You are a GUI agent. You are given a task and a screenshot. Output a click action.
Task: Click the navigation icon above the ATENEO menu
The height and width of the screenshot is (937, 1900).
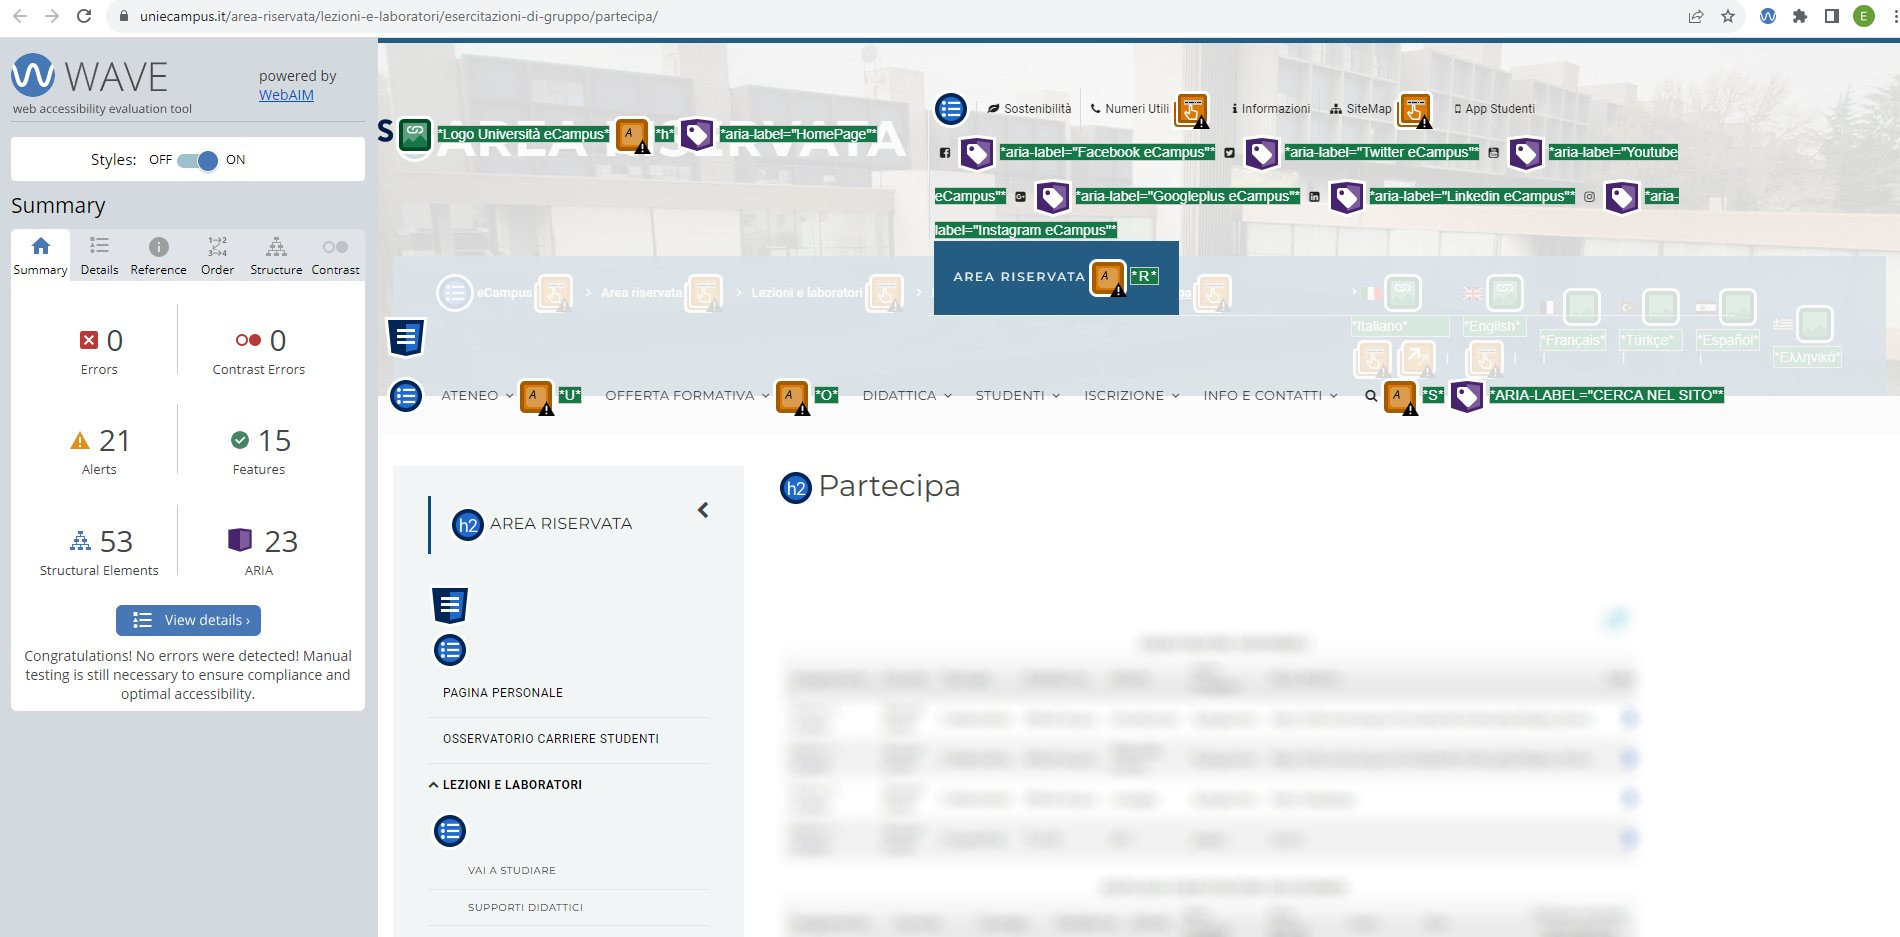click(x=406, y=338)
